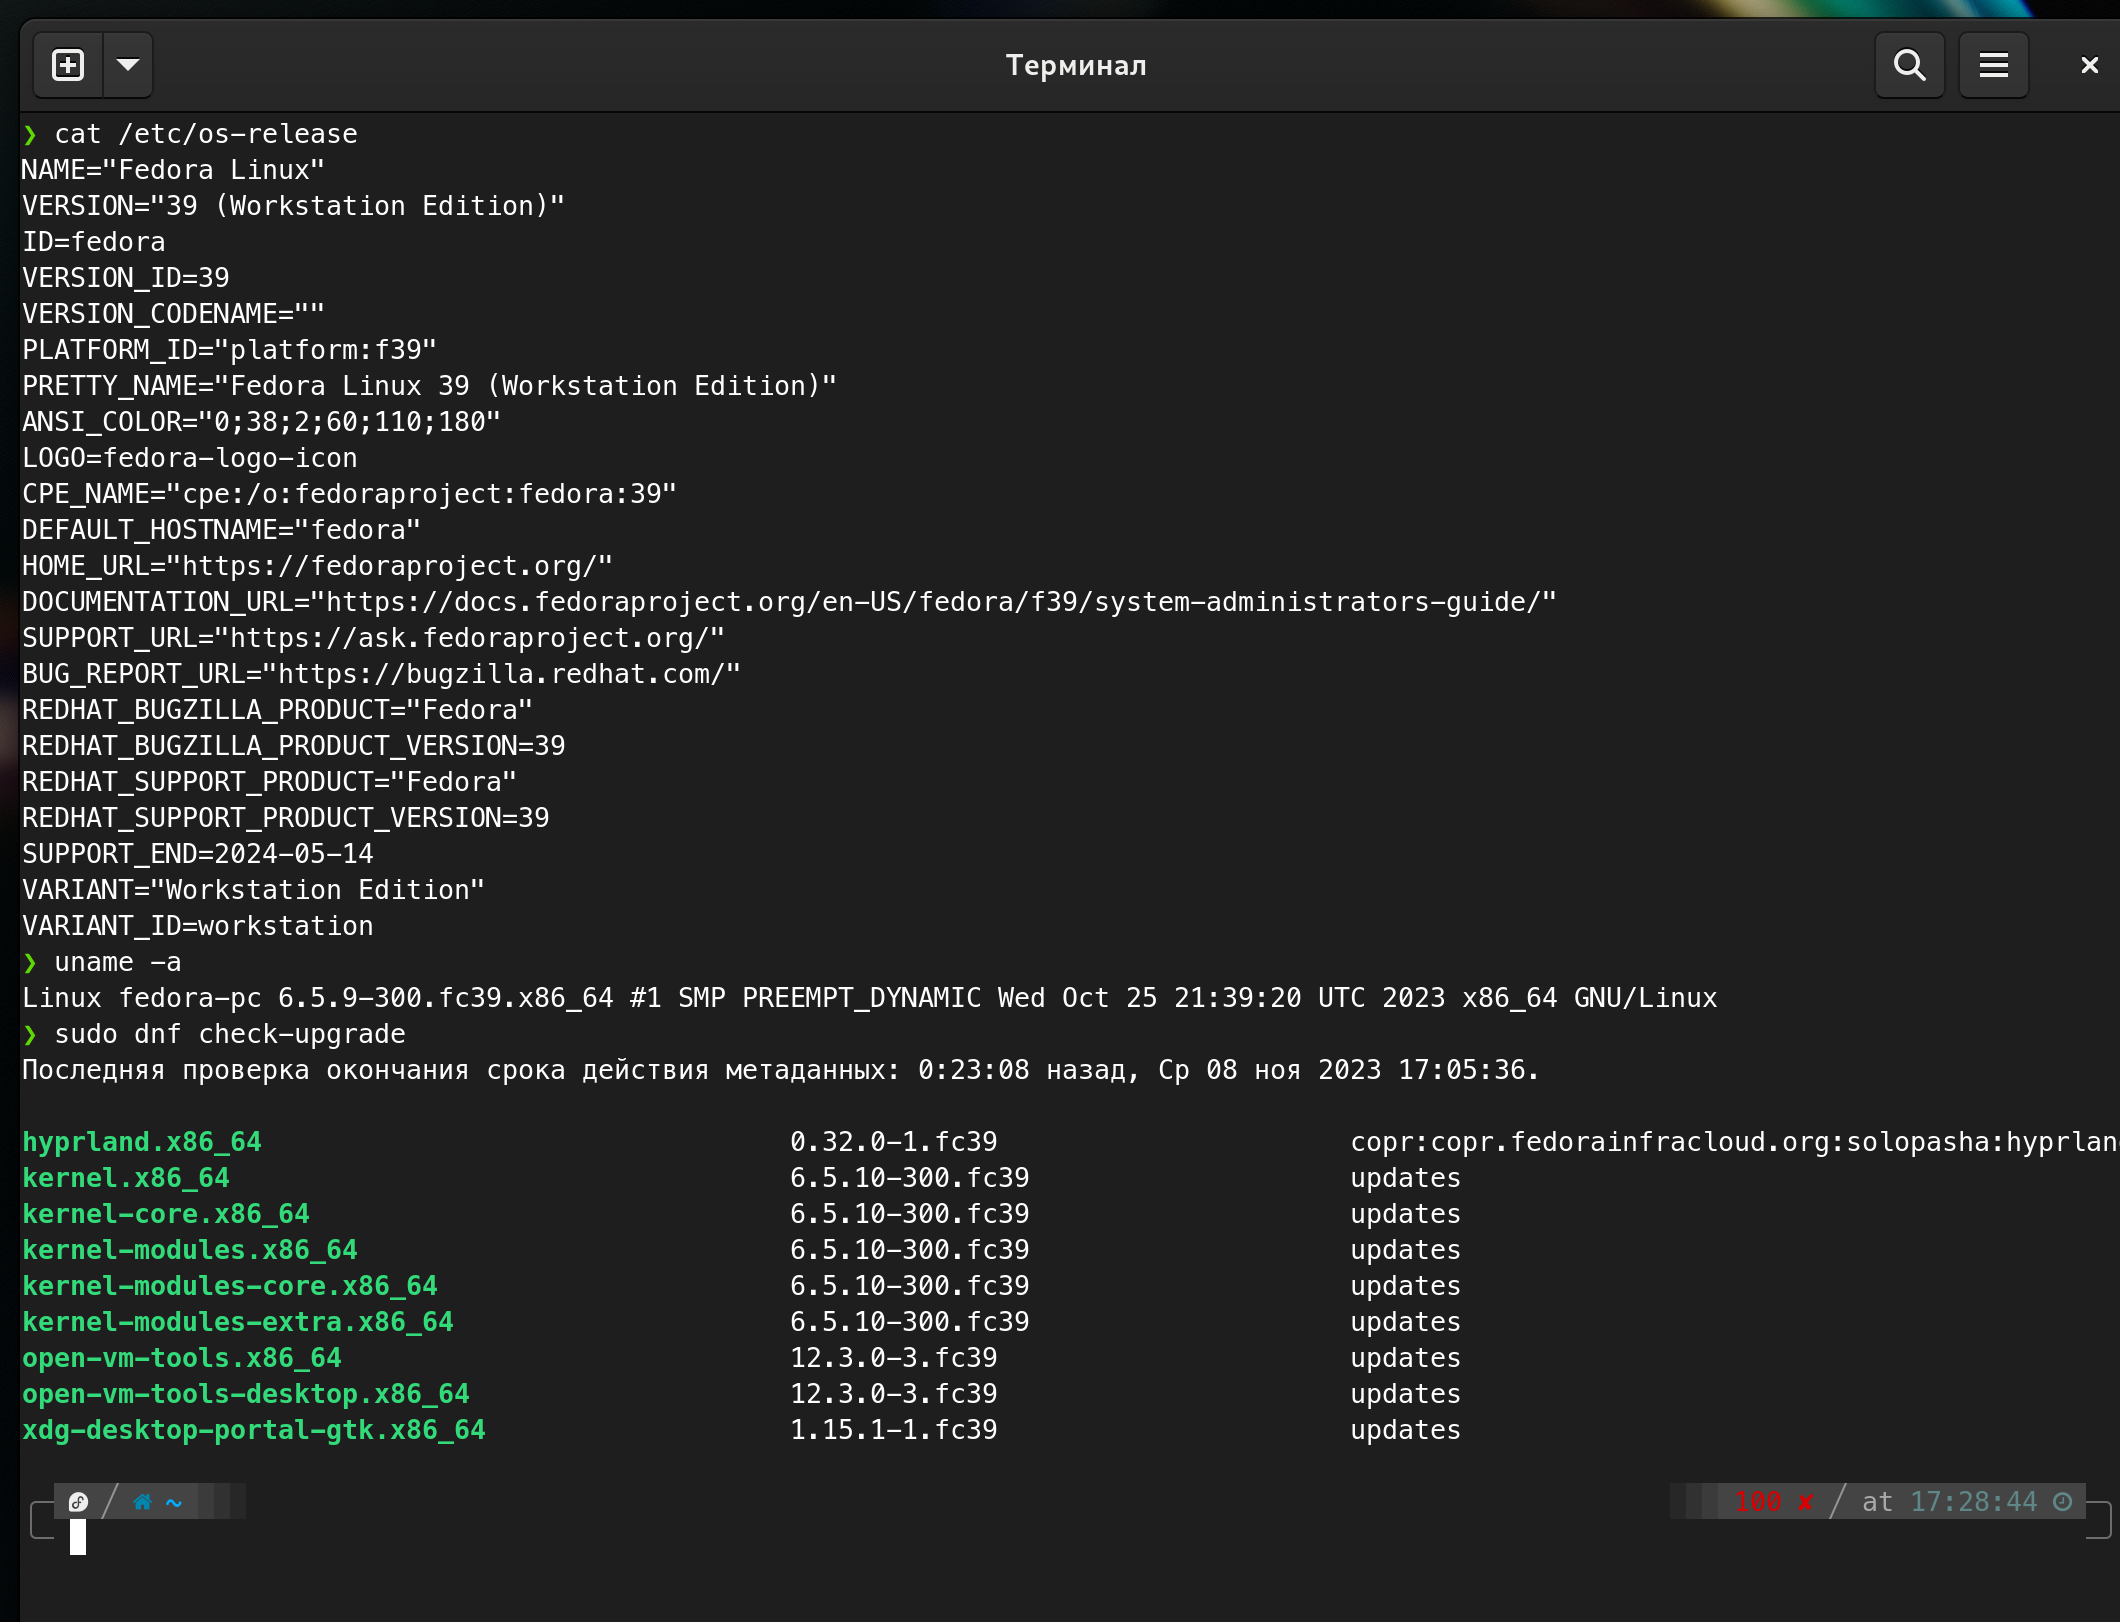The image size is (2120, 1622).
Task: Click the PLATFORM_ID line
Action: [x=229, y=350]
